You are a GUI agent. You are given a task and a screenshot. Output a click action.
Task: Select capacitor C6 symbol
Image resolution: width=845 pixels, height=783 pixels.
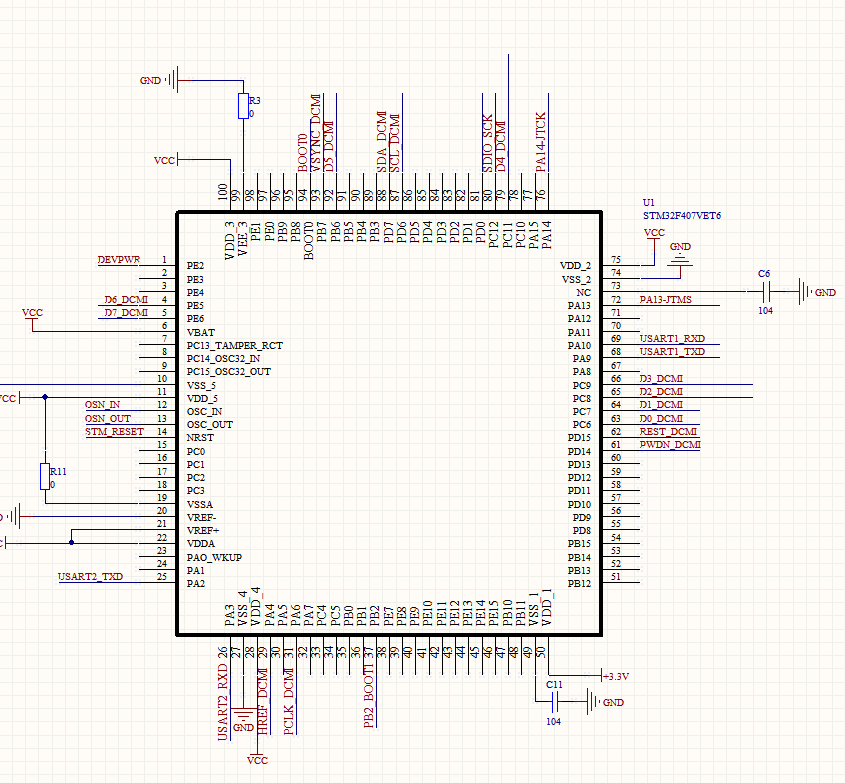766,292
